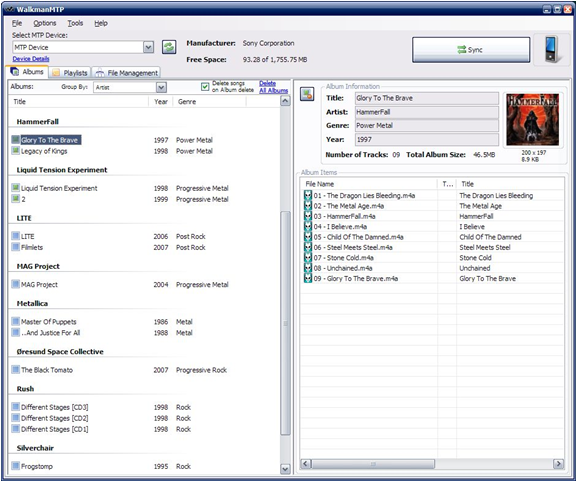The height and width of the screenshot is (483, 578).
Task: Click the album Artist field
Action: pos(426,112)
